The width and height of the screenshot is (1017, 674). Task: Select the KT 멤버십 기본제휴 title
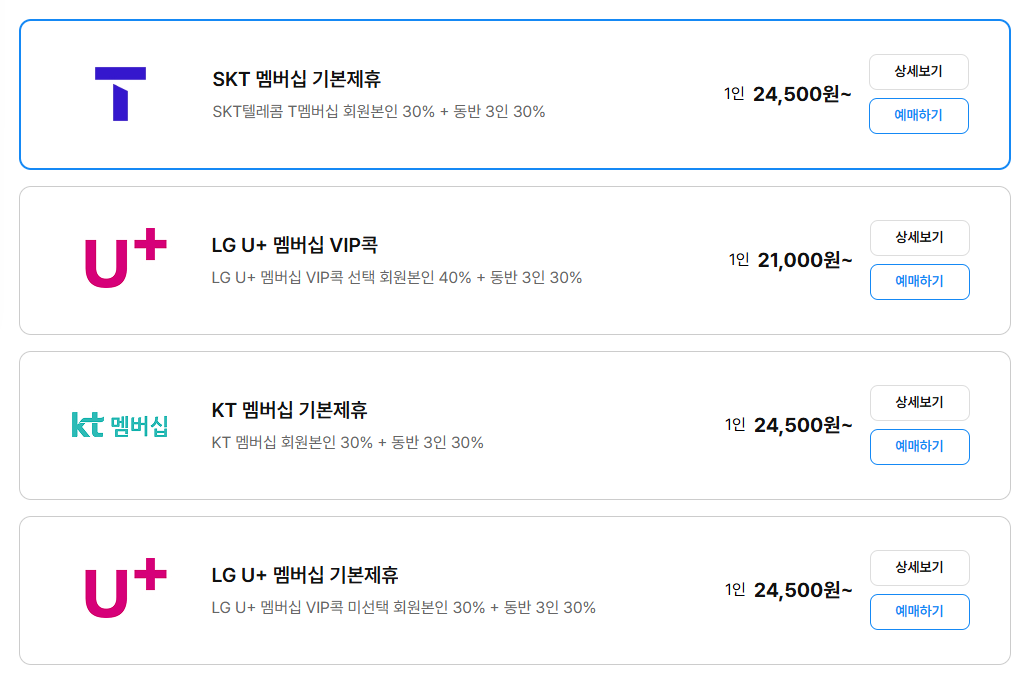click(x=289, y=410)
